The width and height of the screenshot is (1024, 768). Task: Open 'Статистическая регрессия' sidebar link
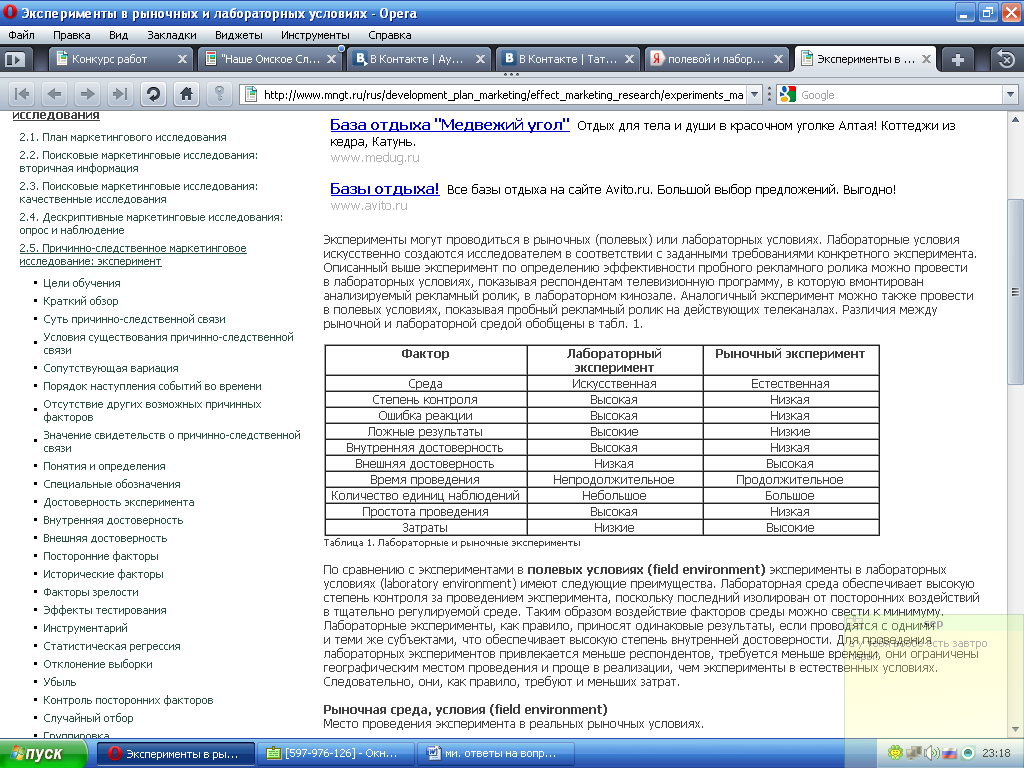tap(112, 646)
